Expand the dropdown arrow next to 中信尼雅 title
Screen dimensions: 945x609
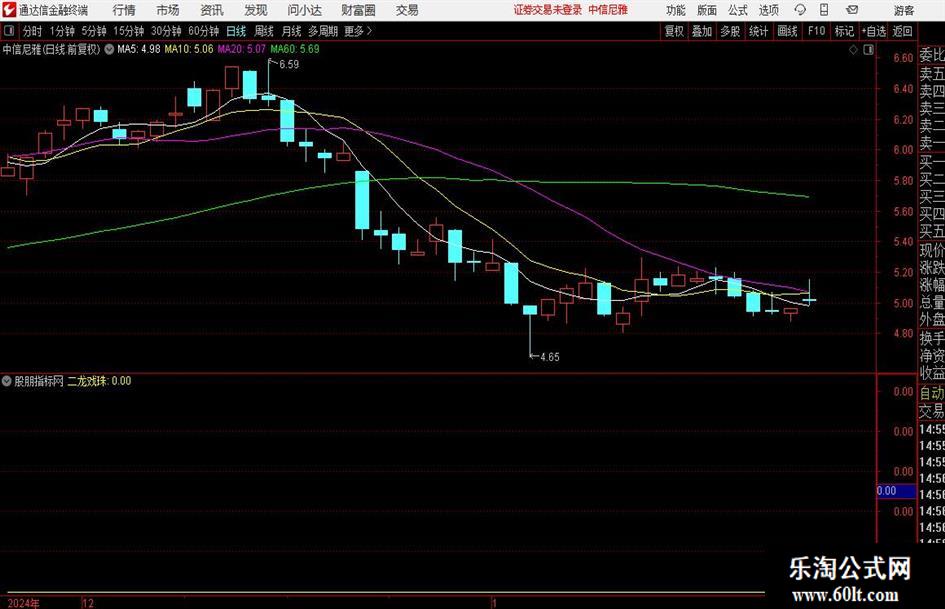click(x=109, y=49)
